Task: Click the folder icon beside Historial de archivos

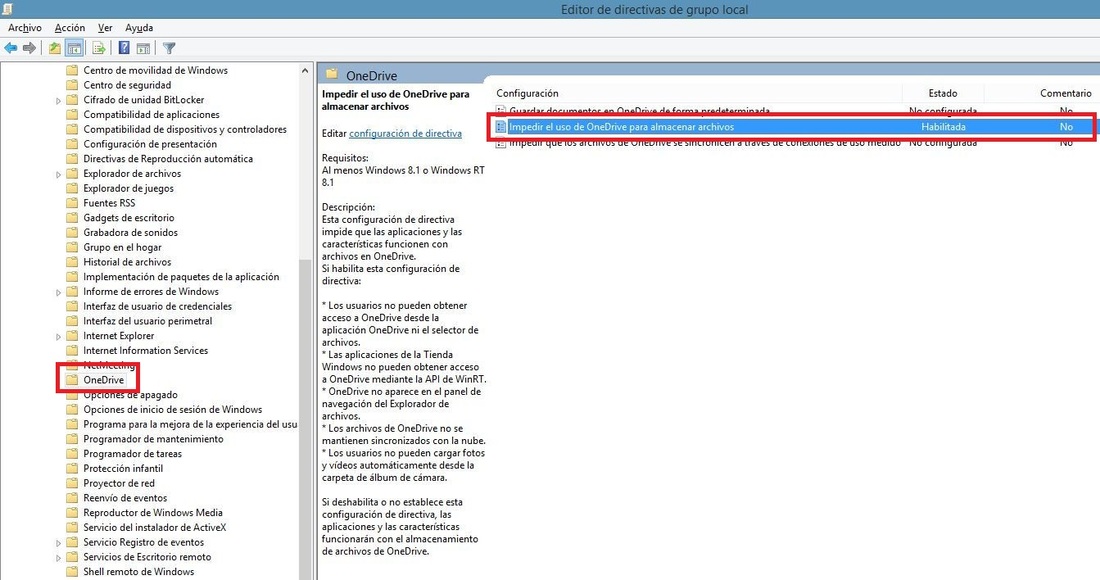Action: 72,262
